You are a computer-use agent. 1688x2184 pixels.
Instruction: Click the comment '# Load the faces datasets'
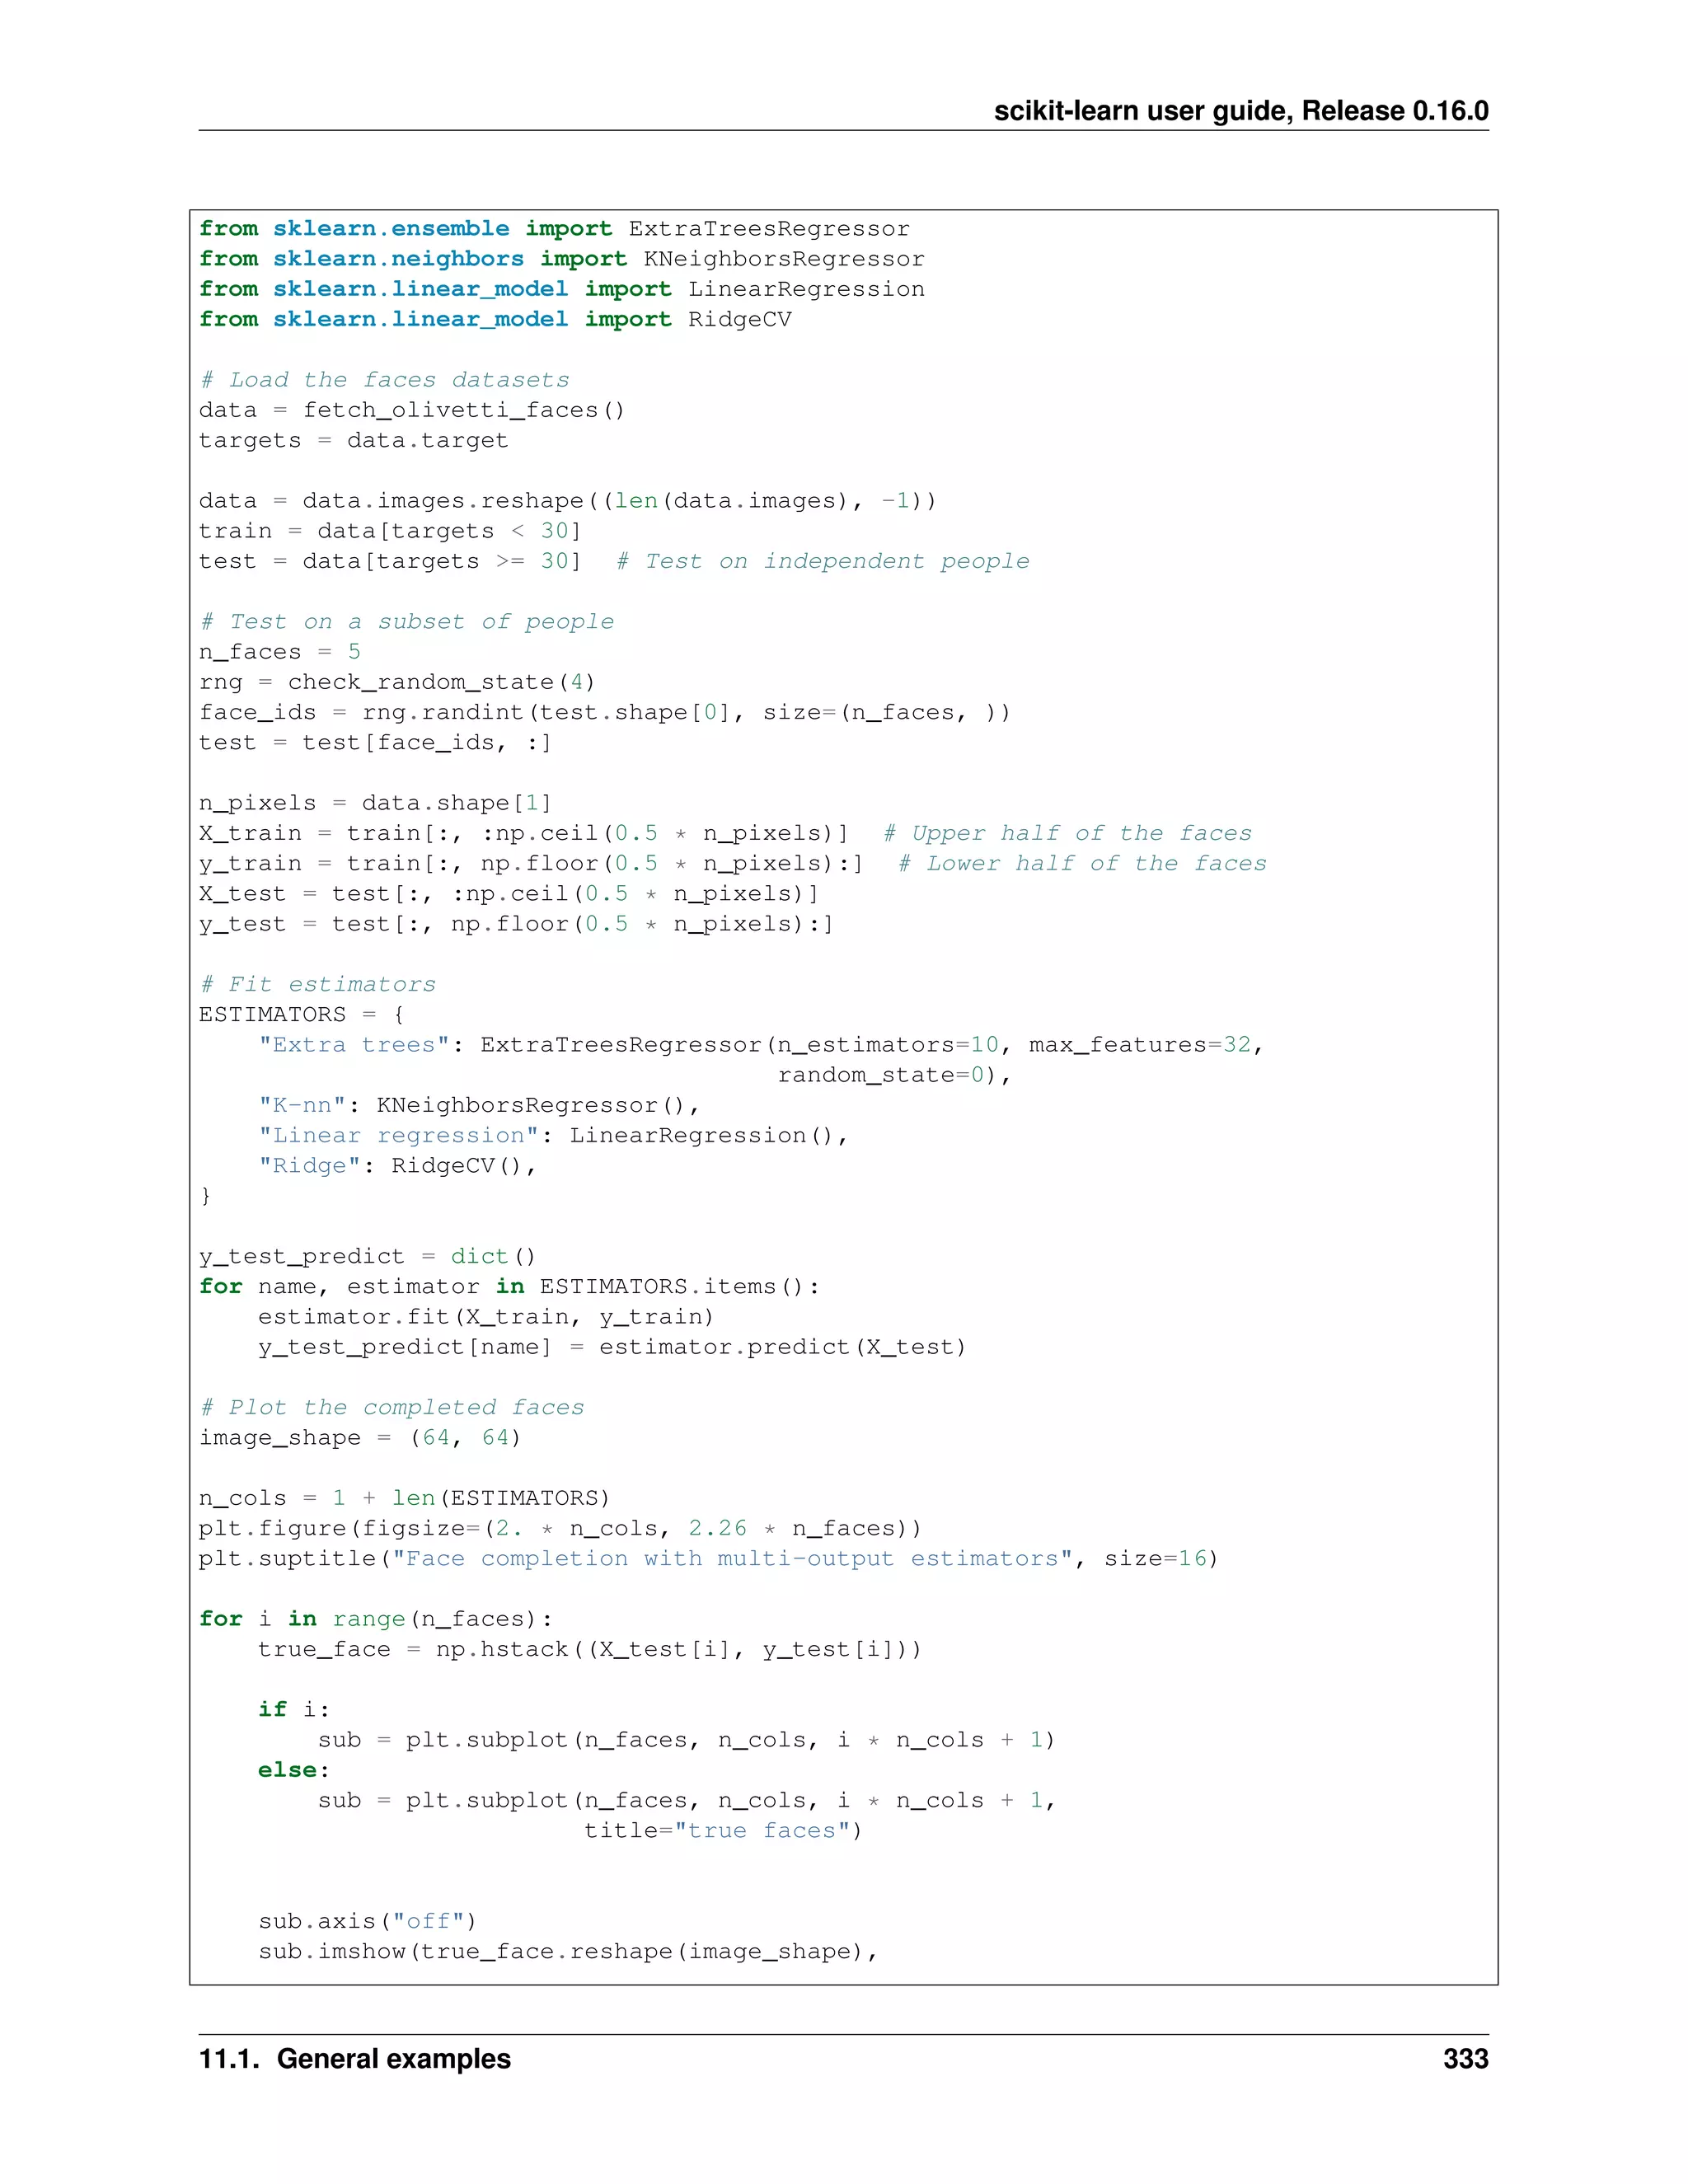coord(384,380)
